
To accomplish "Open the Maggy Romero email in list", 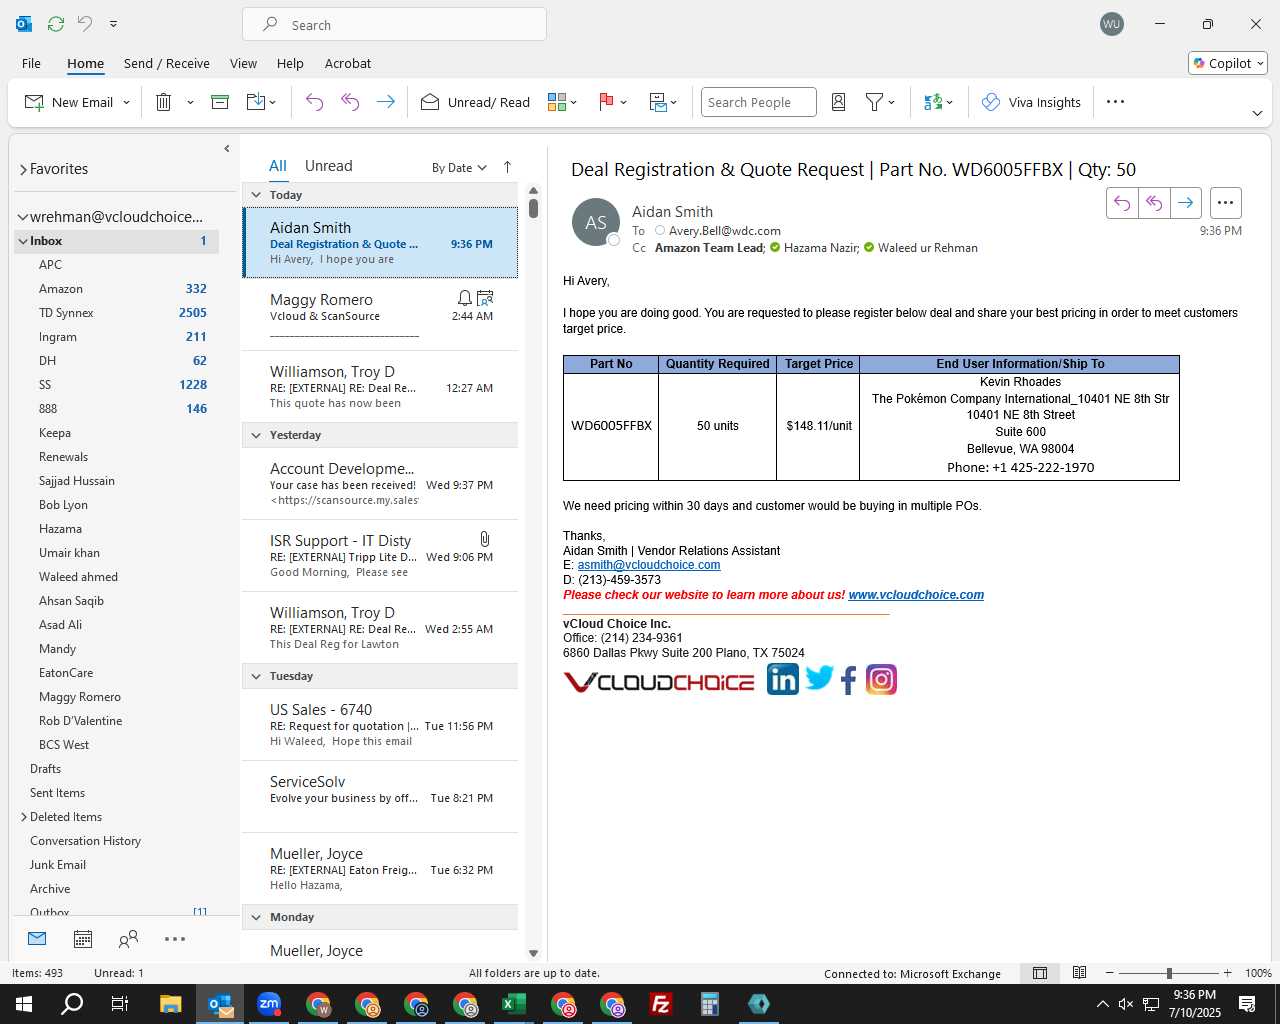I will (x=380, y=315).
